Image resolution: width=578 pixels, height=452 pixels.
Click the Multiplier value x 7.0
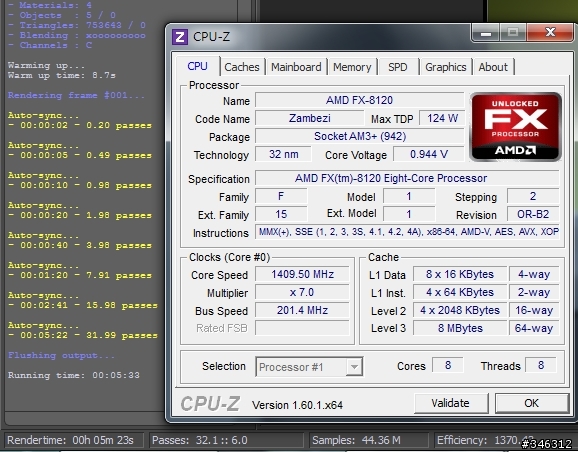coord(302,292)
